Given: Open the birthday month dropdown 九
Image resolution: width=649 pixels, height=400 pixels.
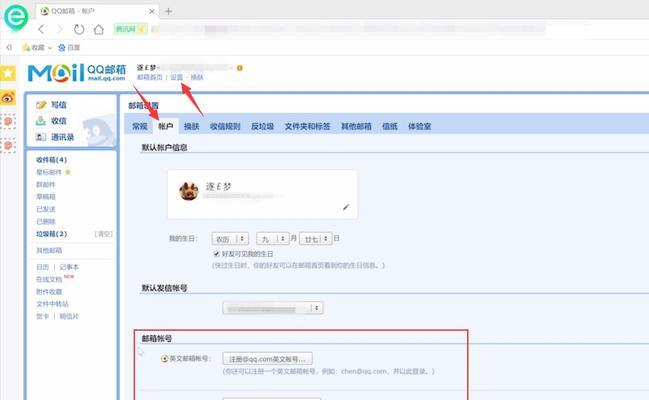Looking at the screenshot, I should click(x=272, y=239).
